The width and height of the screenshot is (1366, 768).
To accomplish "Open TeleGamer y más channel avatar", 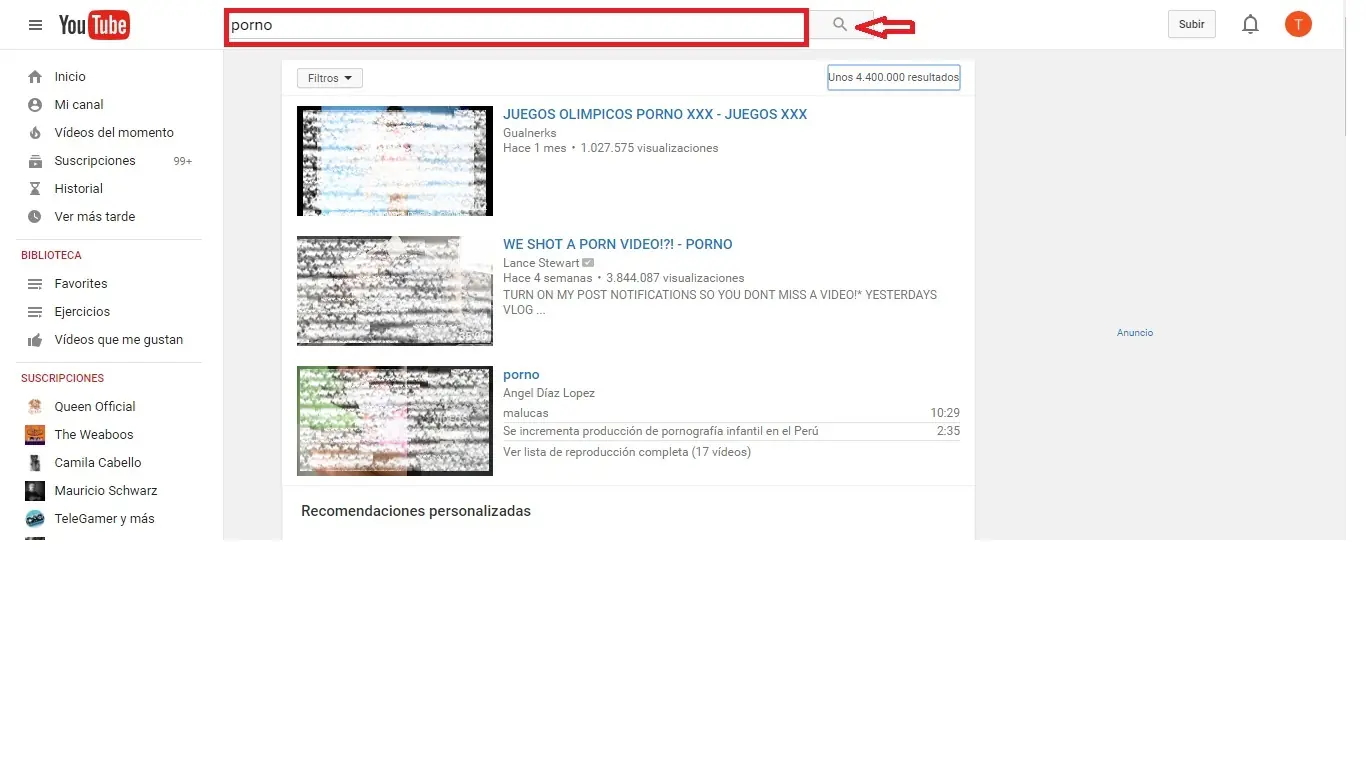I will click(x=35, y=519).
